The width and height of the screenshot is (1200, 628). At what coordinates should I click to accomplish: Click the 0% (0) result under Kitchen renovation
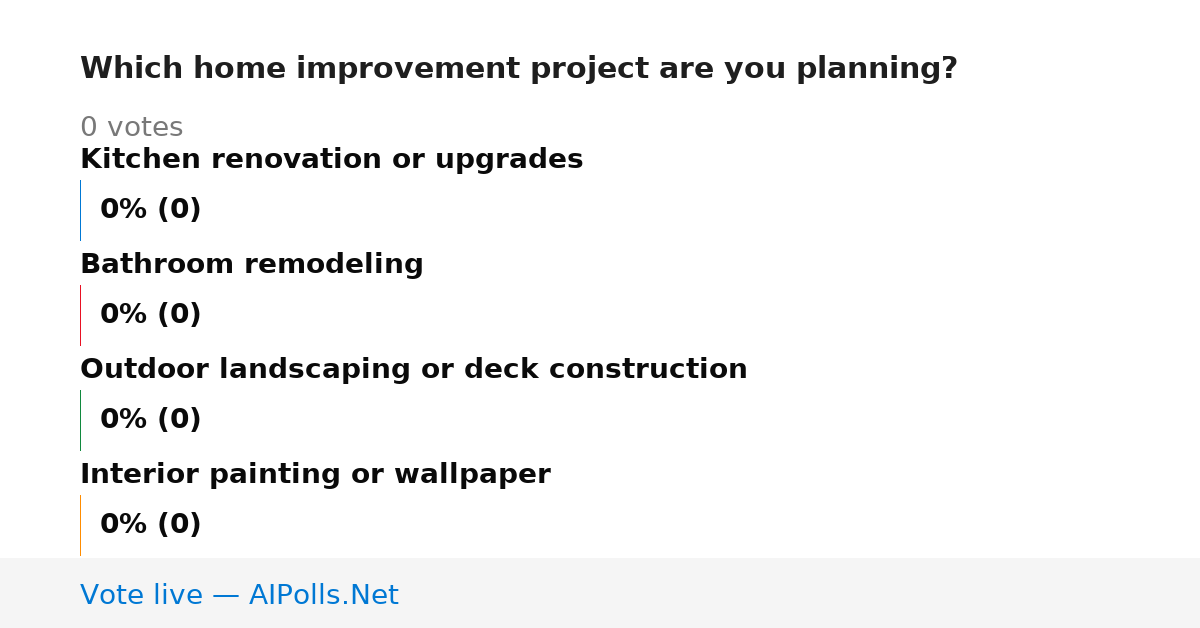[151, 210]
